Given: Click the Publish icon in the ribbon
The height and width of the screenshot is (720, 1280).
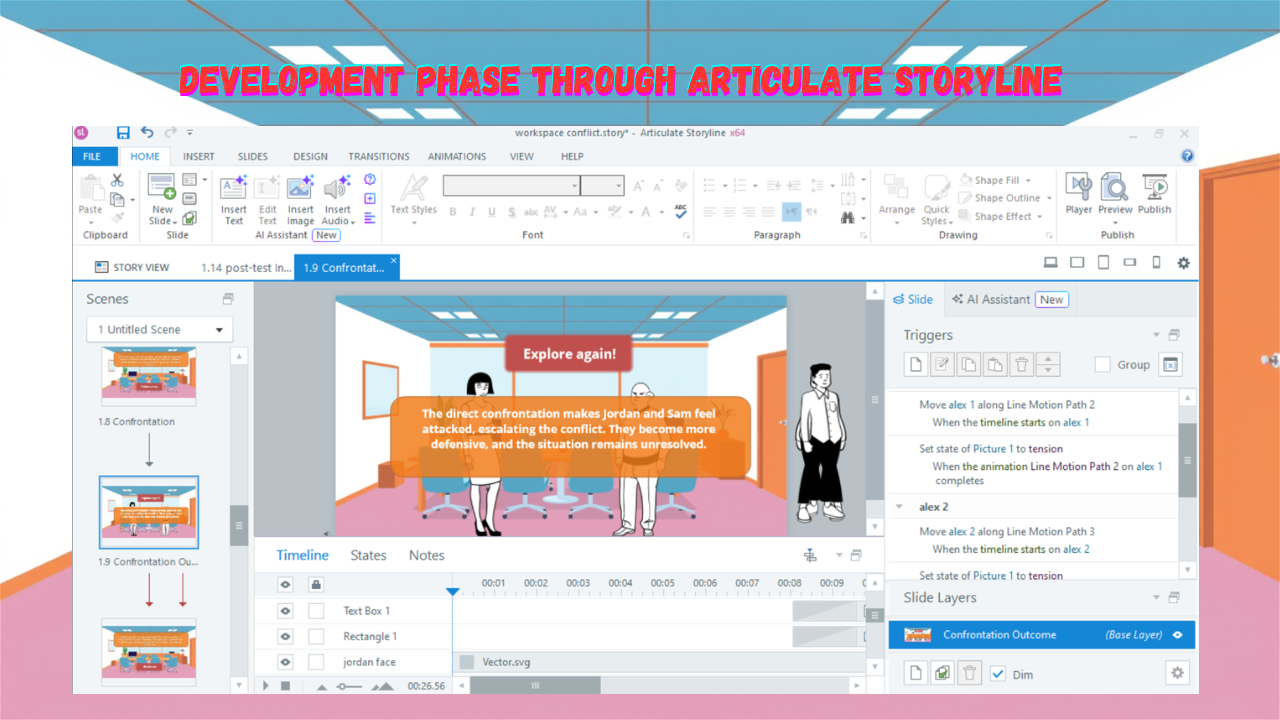Looking at the screenshot, I should (x=1154, y=193).
